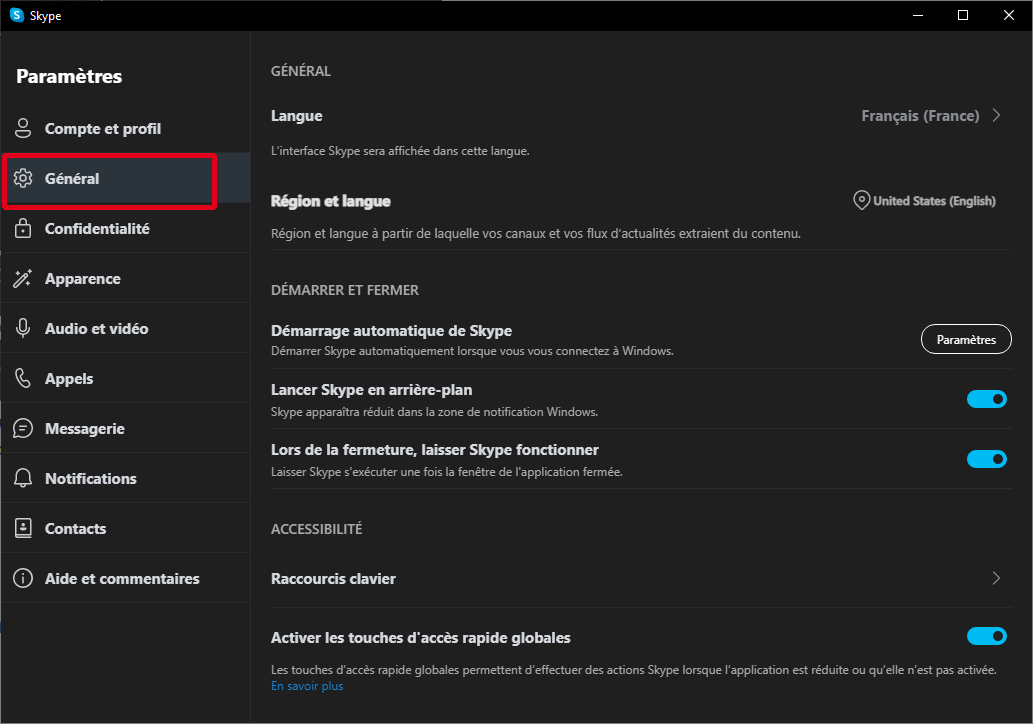1033x724 pixels.
Task: Click the Notifications bell icon
Action: coord(22,478)
